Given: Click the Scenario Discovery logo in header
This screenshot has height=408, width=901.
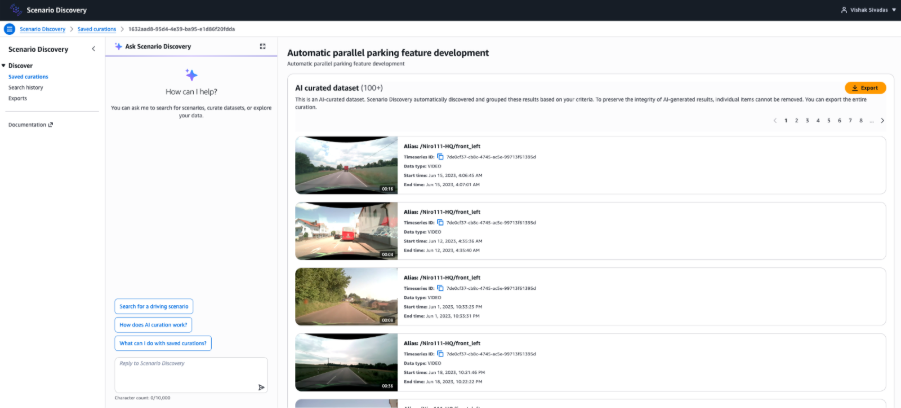Looking at the screenshot, I should (x=16, y=10).
